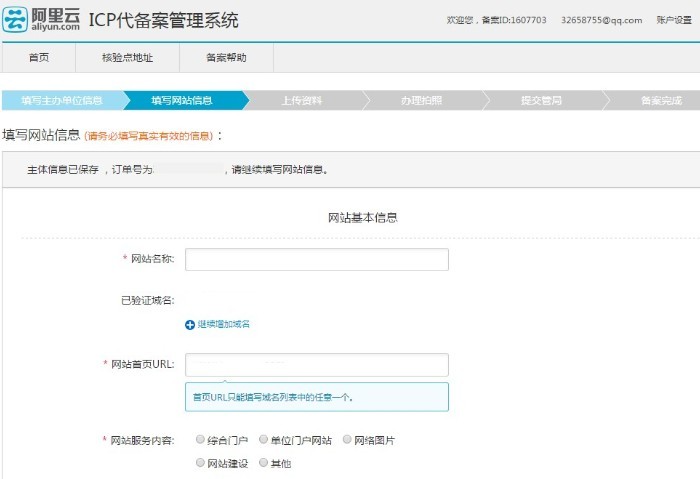700x479 pixels.
Task: Switch to 核验点地址 tab
Action: pyautogui.click(x=127, y=58)
